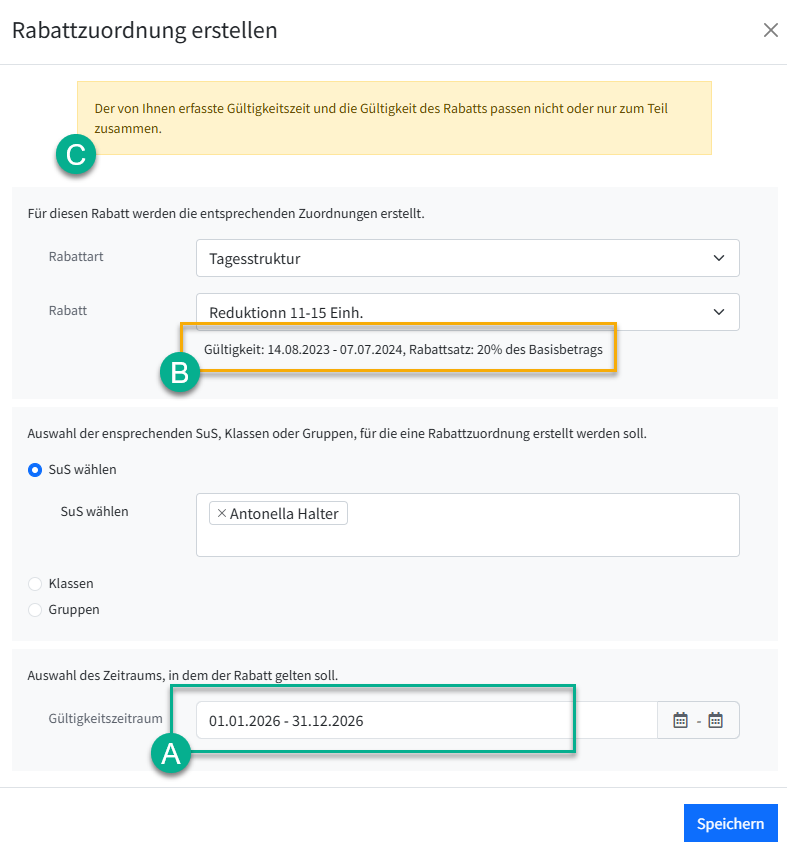Click the Rabattart chevron arrow

point(719,258)
